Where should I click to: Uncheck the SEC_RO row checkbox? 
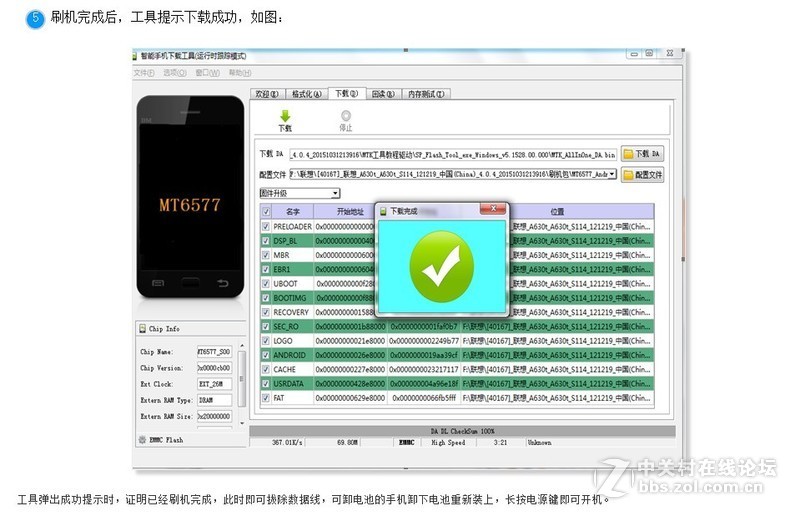(266, 326)
